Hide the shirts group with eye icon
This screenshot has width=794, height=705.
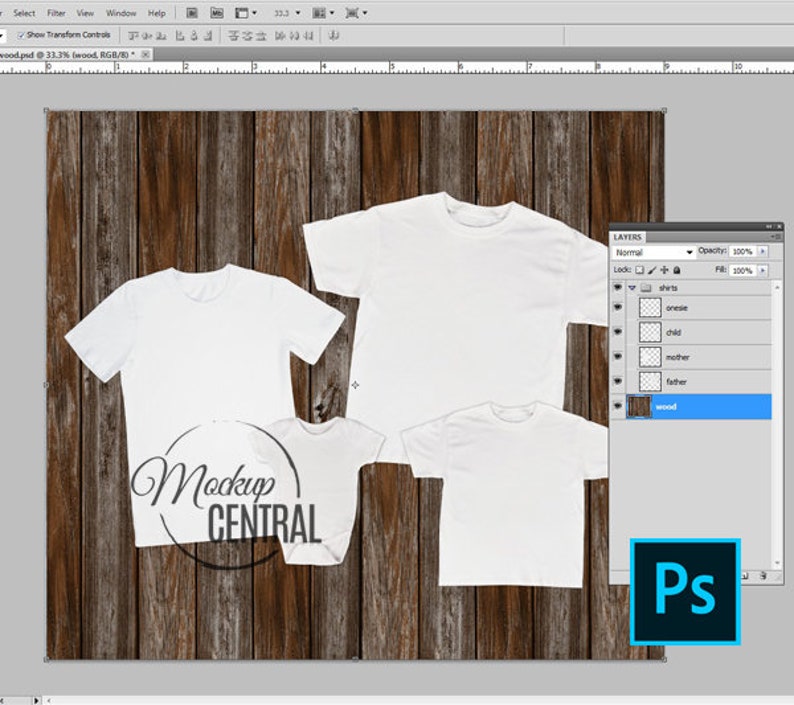(x=618, y=288)
